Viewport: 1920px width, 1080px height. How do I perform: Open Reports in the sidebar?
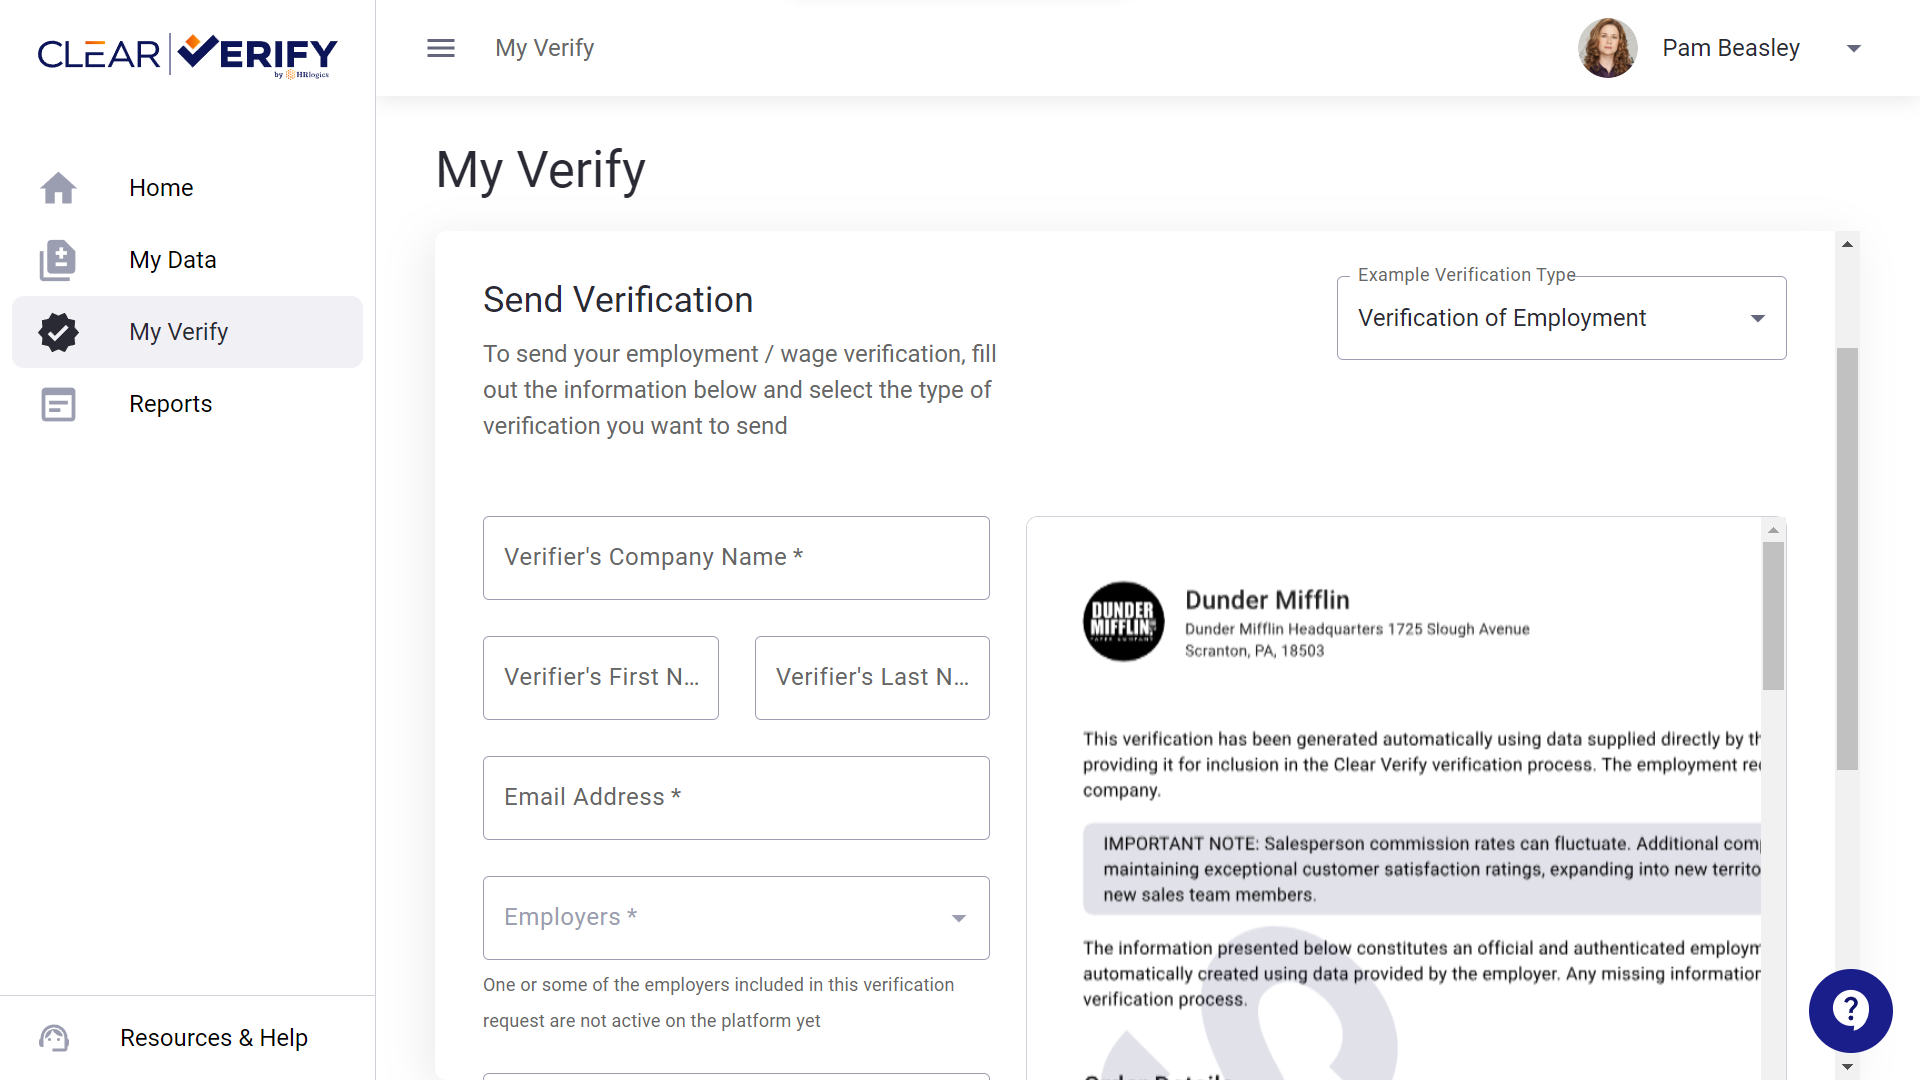pos(187,404)
